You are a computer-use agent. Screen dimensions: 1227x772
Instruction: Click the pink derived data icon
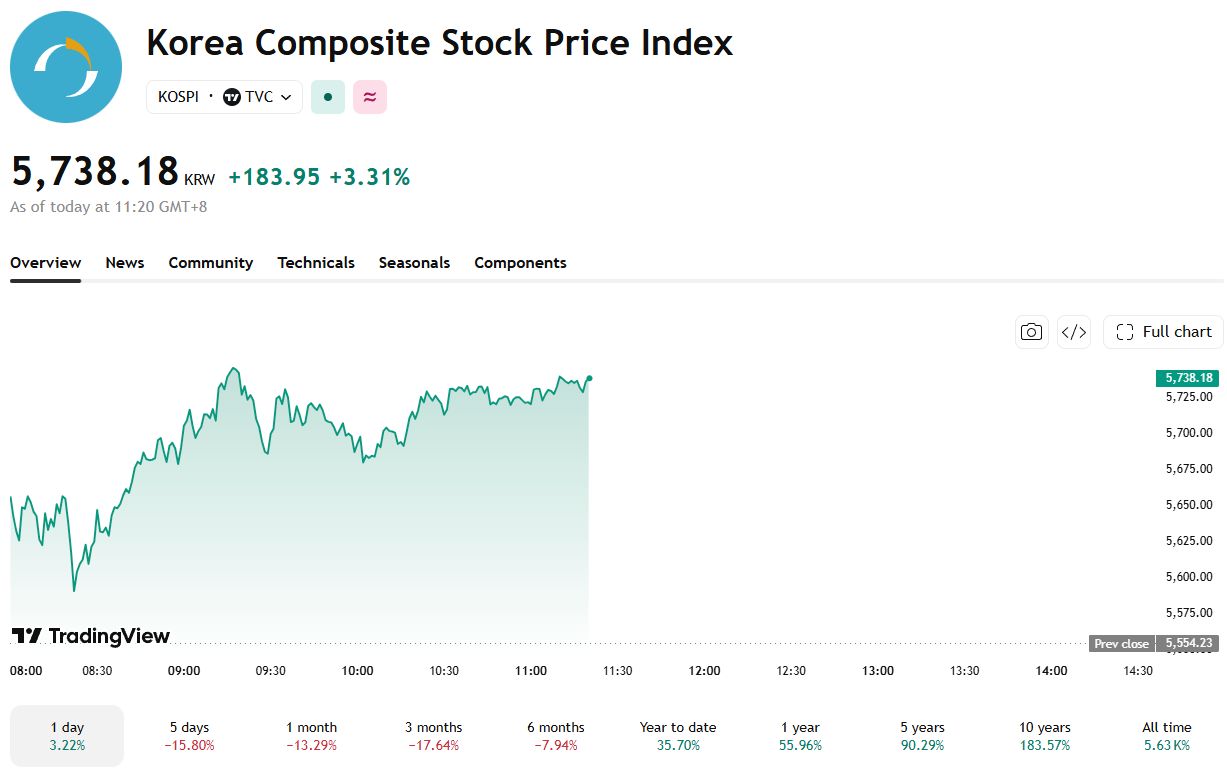click(370, 97)
